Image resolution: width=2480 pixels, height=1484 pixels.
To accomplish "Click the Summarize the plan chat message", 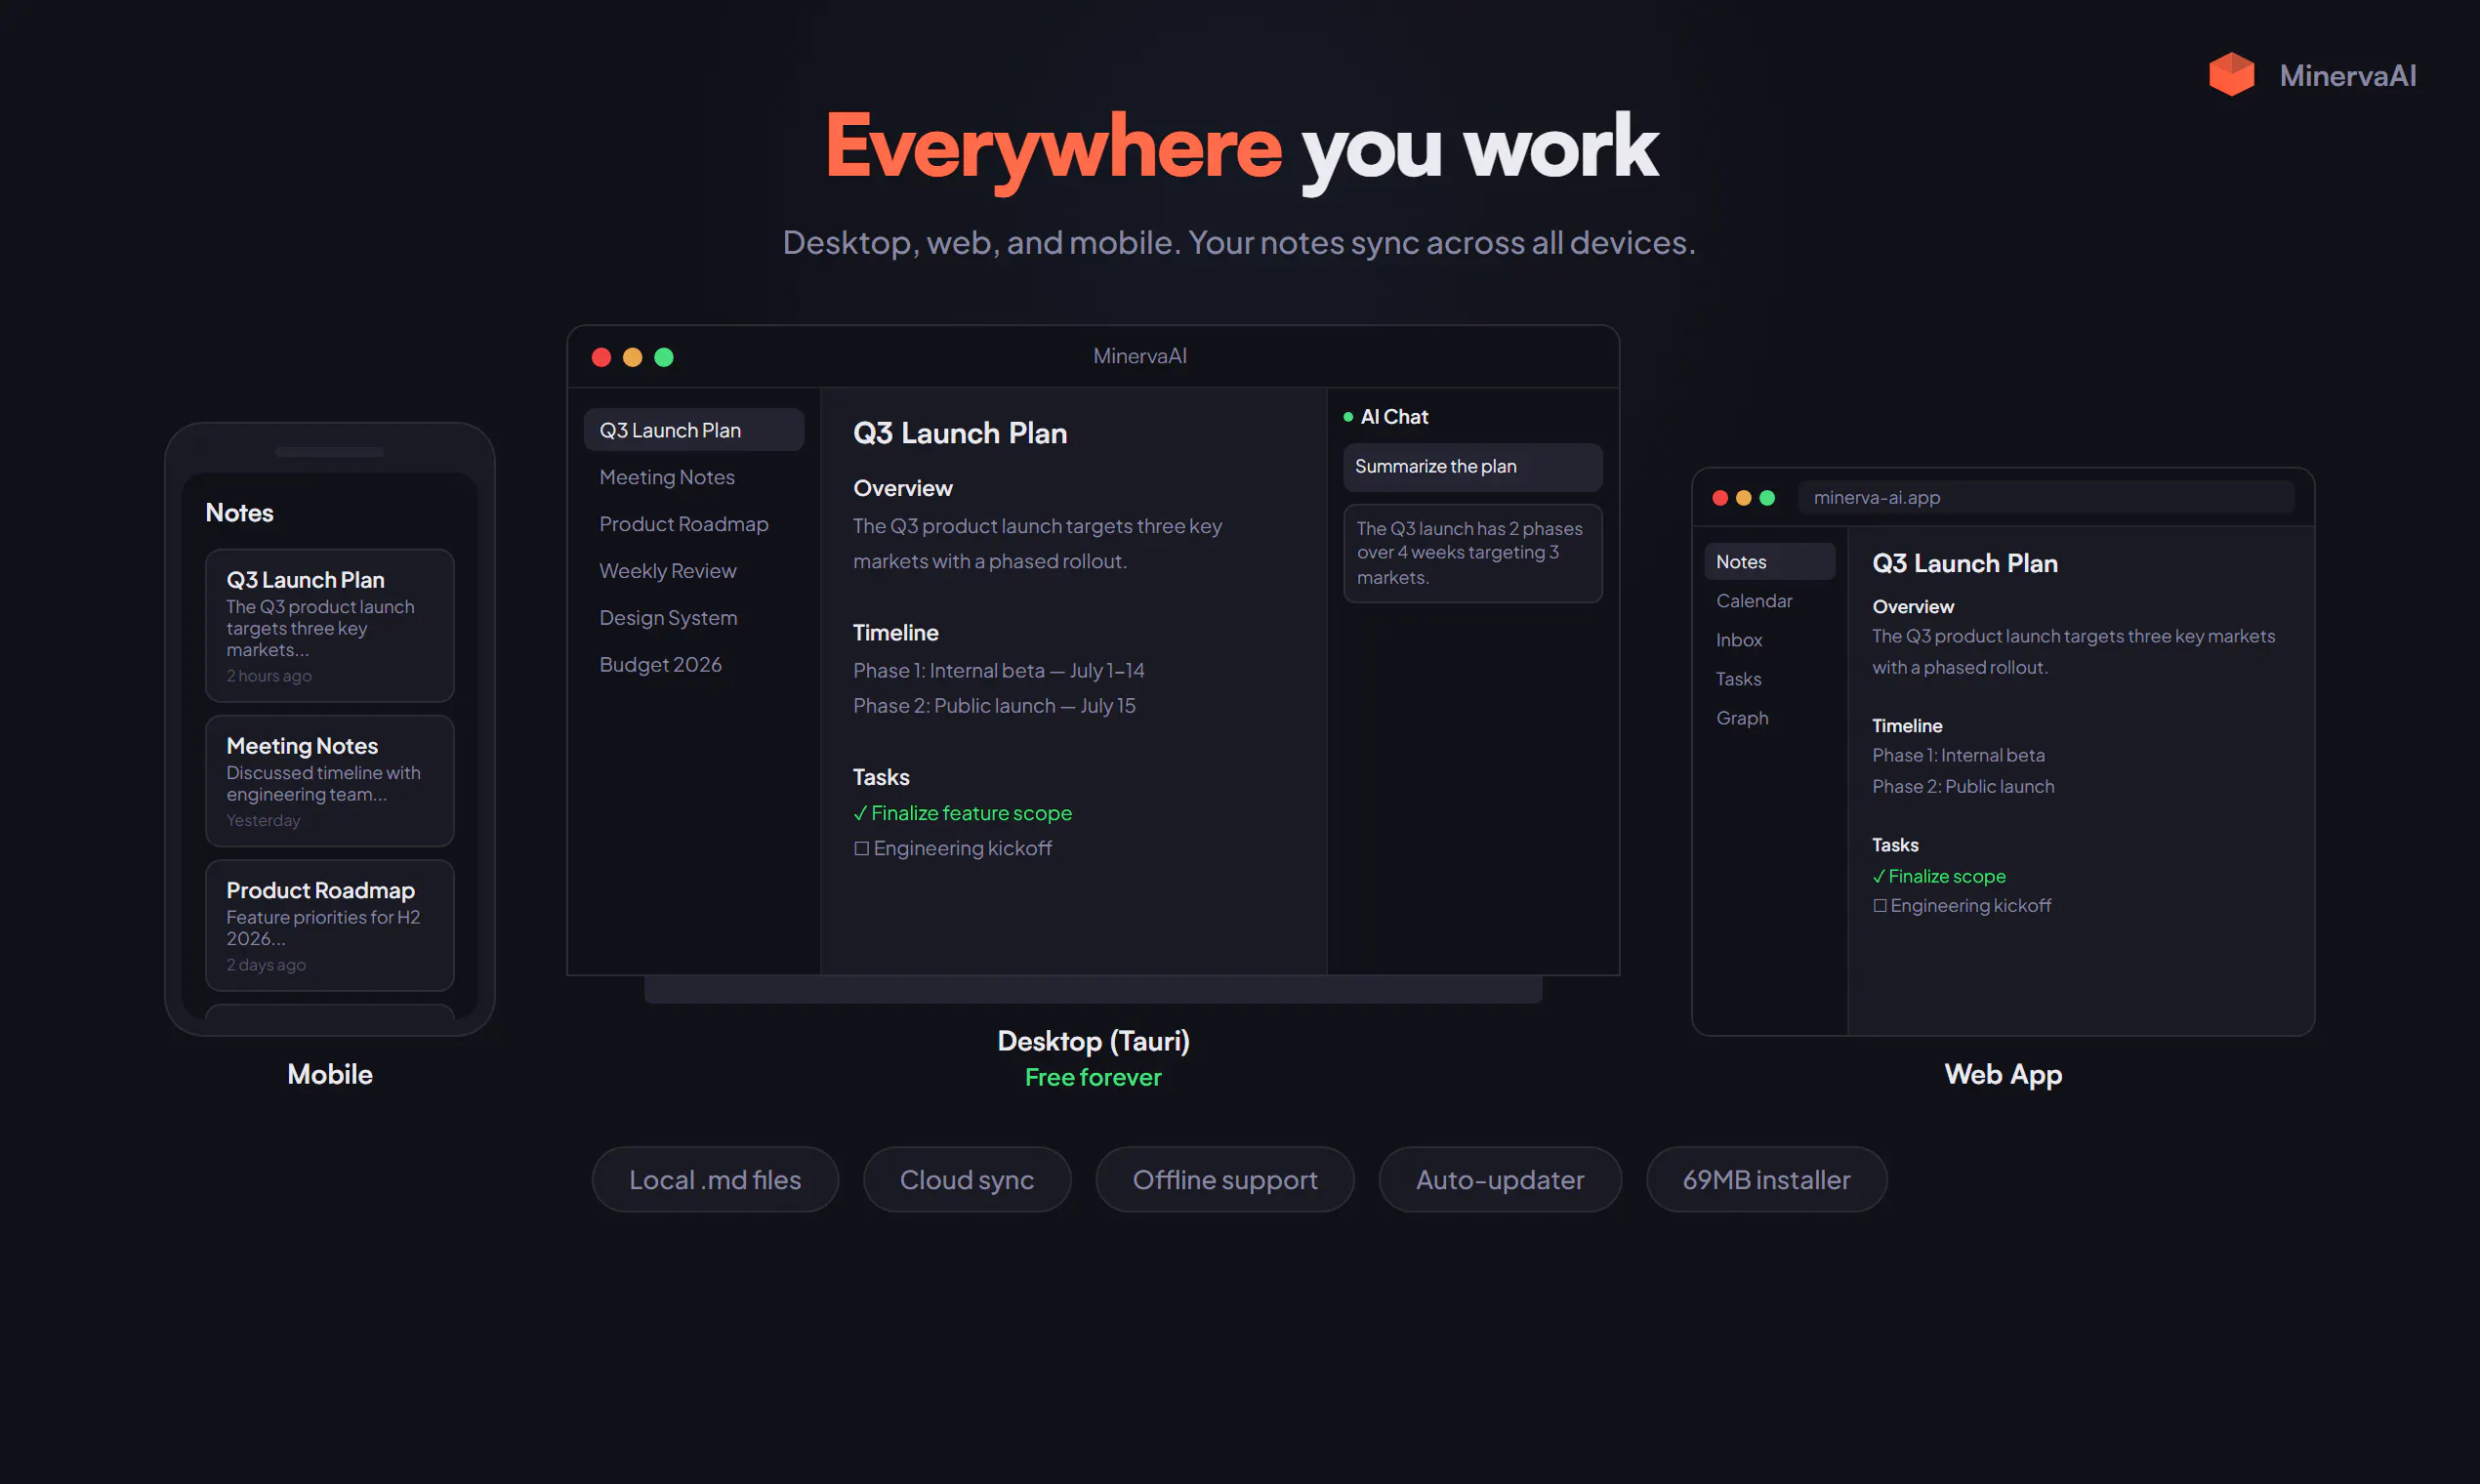I will point(1472,467).
